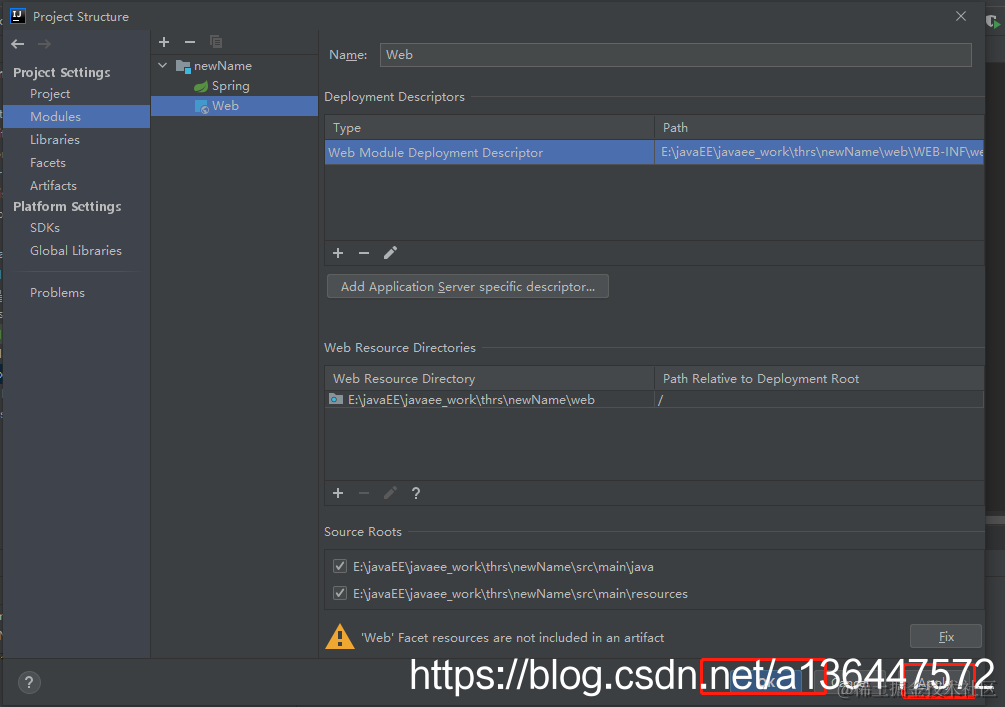Toggle src\main\java source root checkbox

tap(340, 566)
